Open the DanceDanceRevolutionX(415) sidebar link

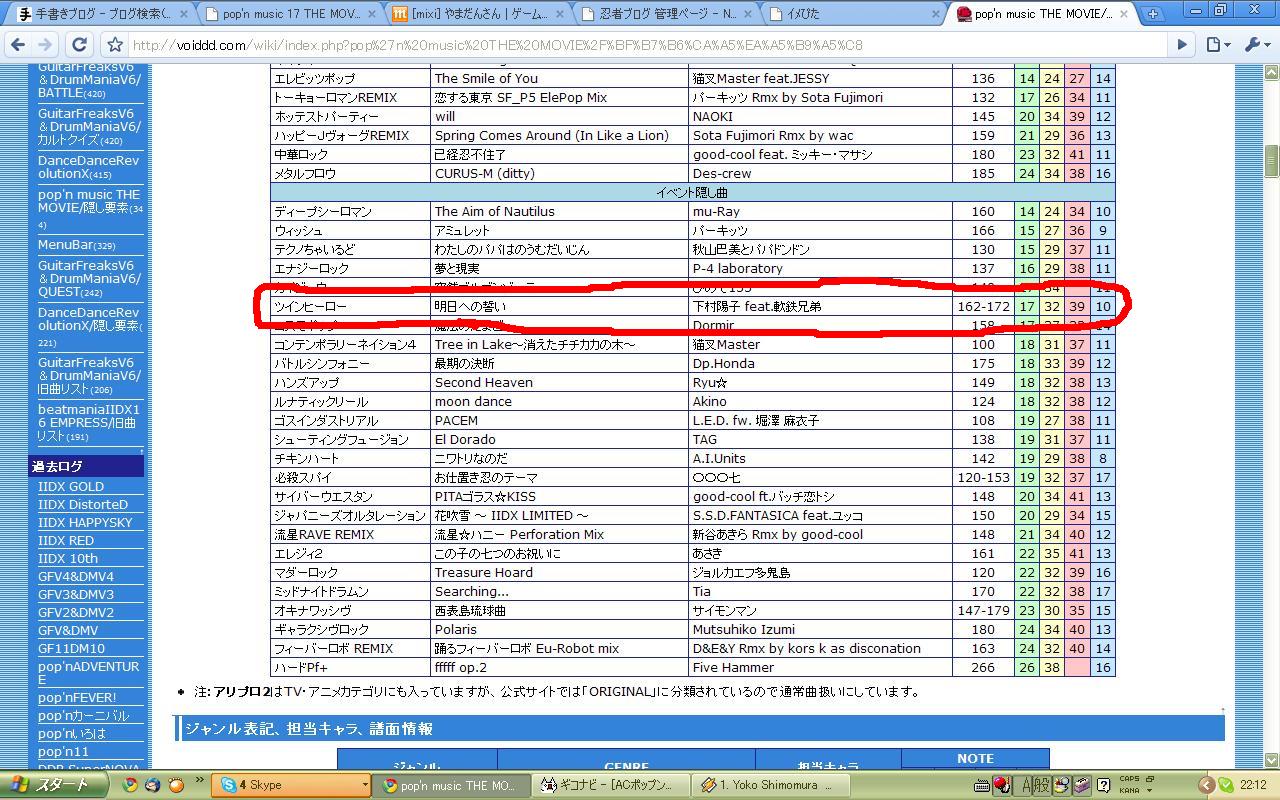88,167
